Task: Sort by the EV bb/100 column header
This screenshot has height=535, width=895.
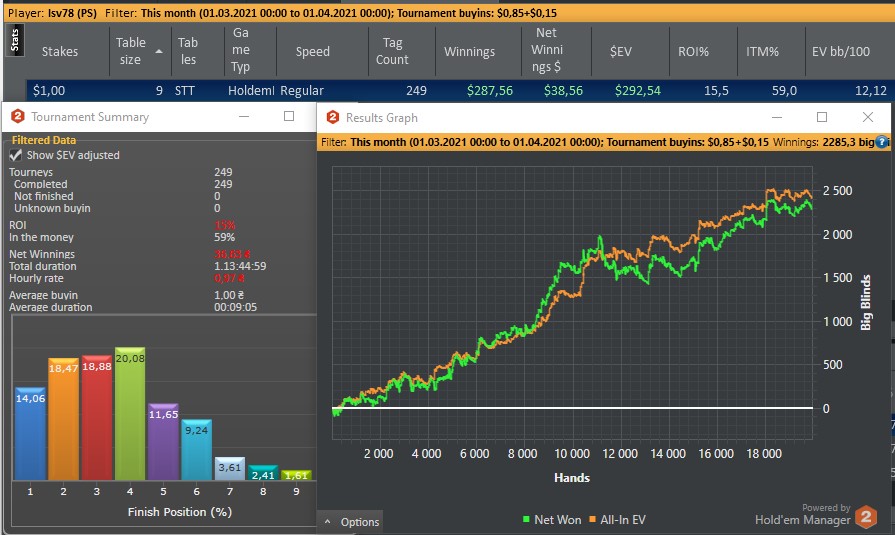Action: click(x=841, y=51)
